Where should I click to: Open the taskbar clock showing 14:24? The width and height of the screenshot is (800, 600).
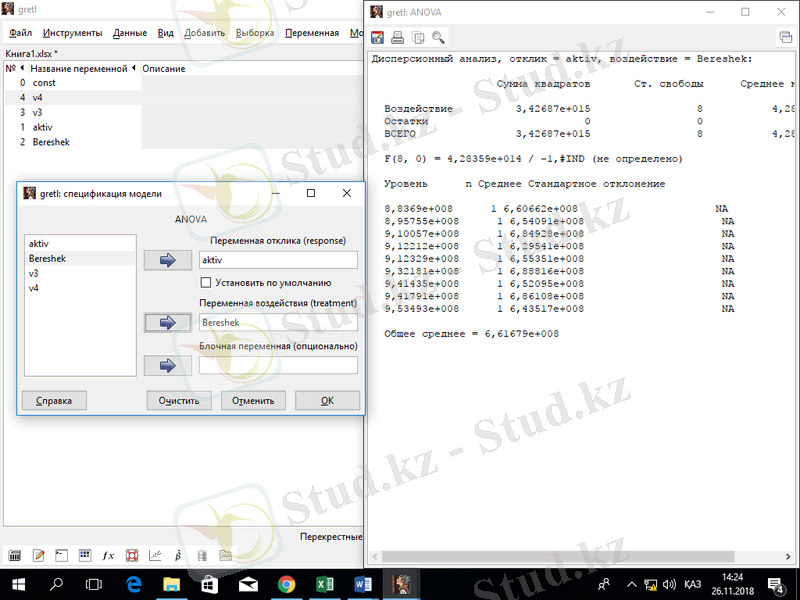[x=732, y=585]
